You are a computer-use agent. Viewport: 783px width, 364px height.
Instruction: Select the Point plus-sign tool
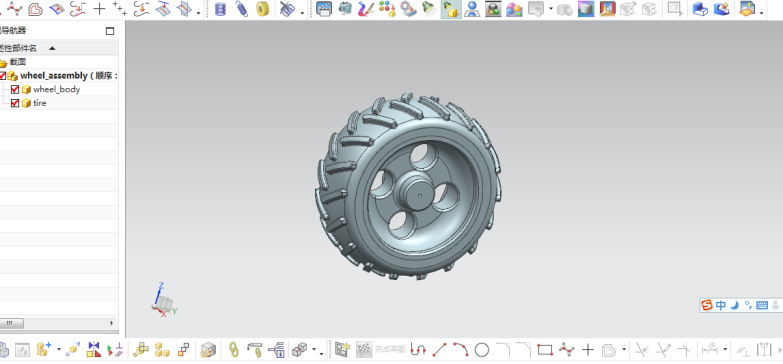100,8
